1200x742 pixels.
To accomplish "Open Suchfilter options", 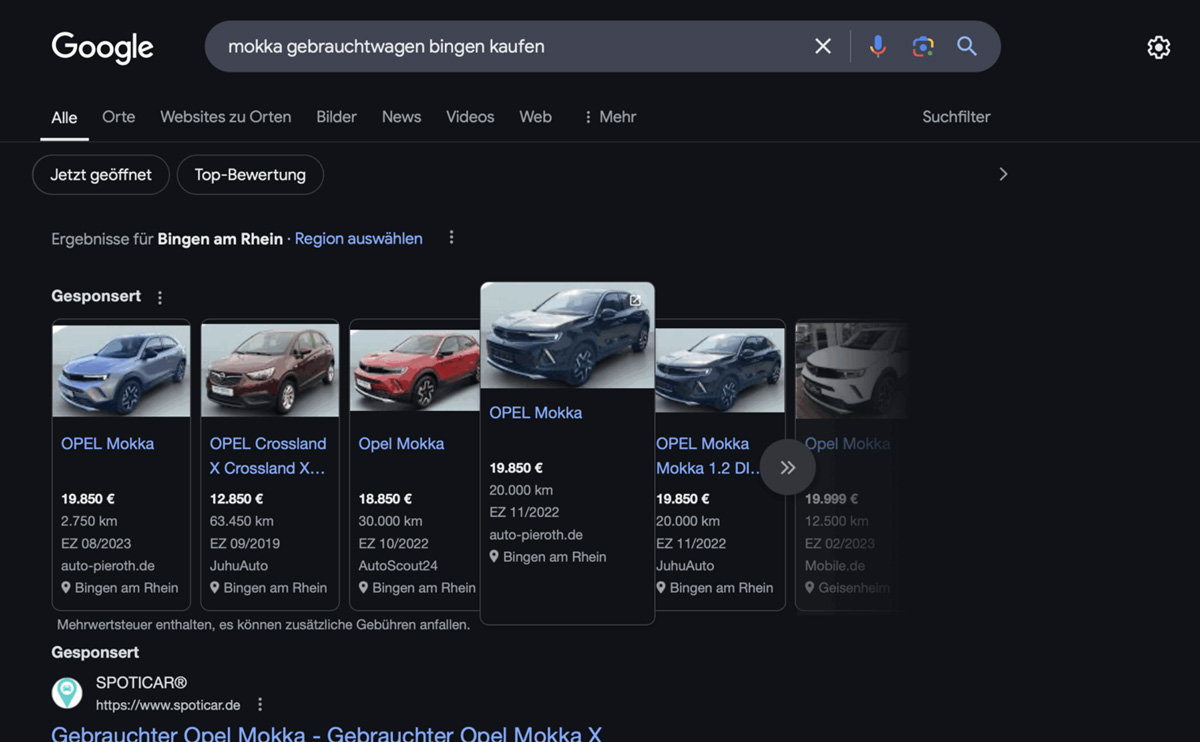I will click(x=956, y=117).
